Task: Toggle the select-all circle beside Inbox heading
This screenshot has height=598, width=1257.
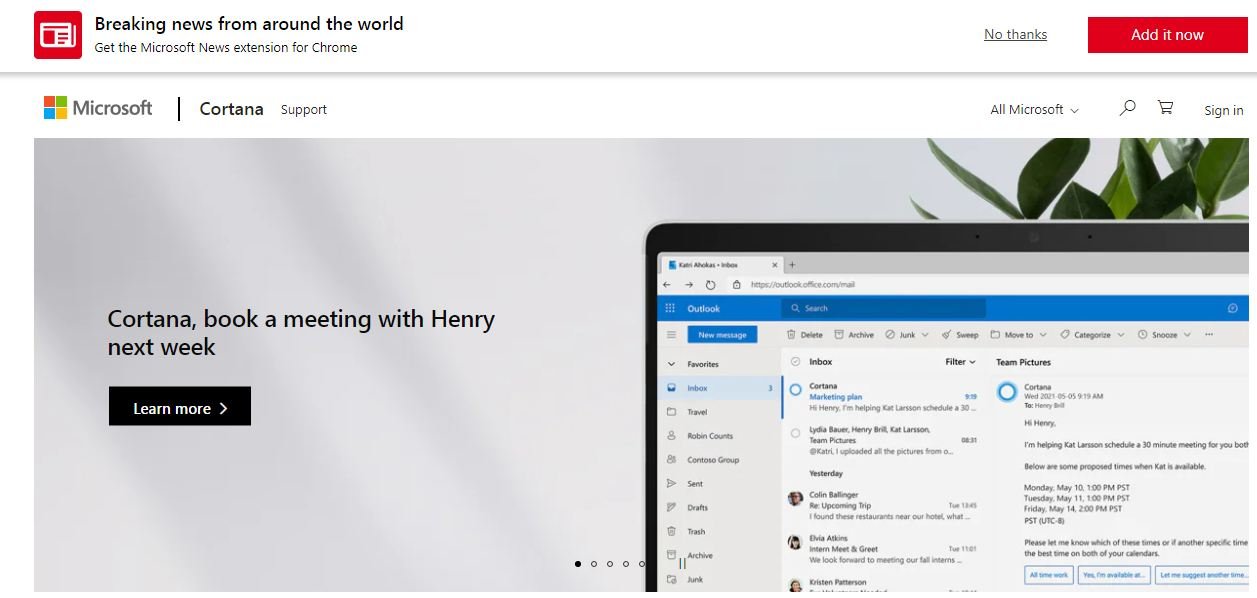Action: tap(796, 362)
